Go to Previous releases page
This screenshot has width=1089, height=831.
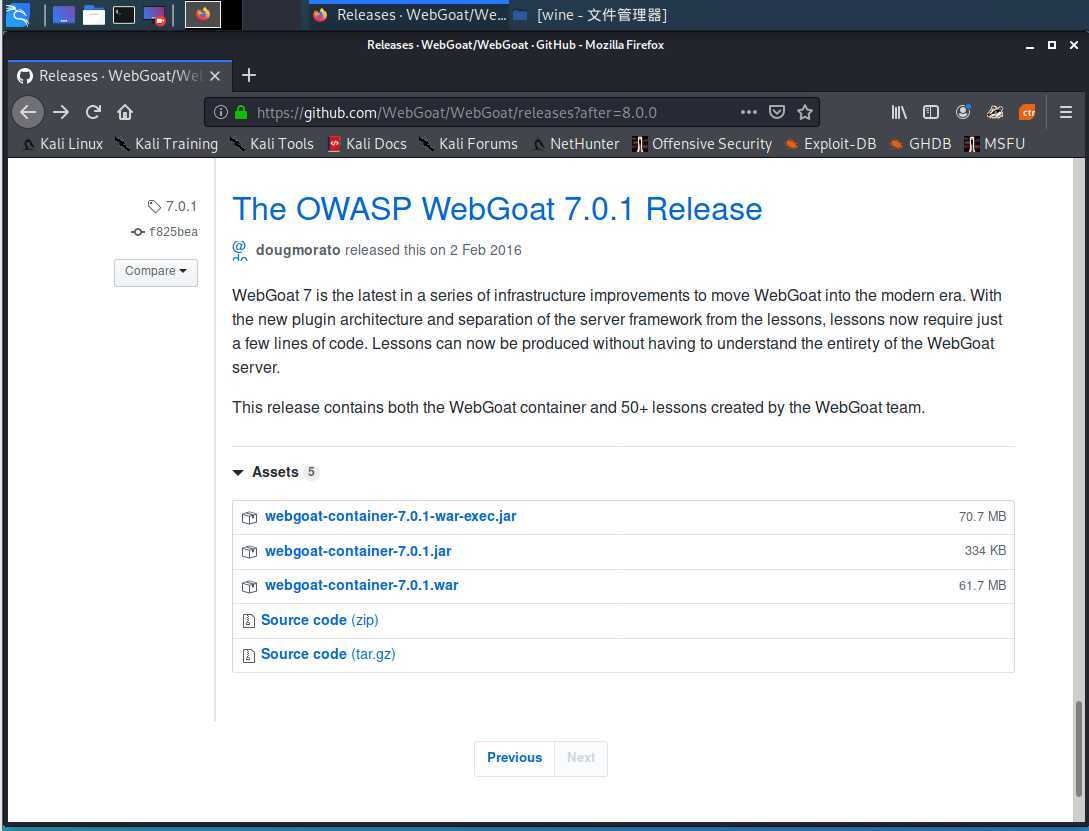514,757
